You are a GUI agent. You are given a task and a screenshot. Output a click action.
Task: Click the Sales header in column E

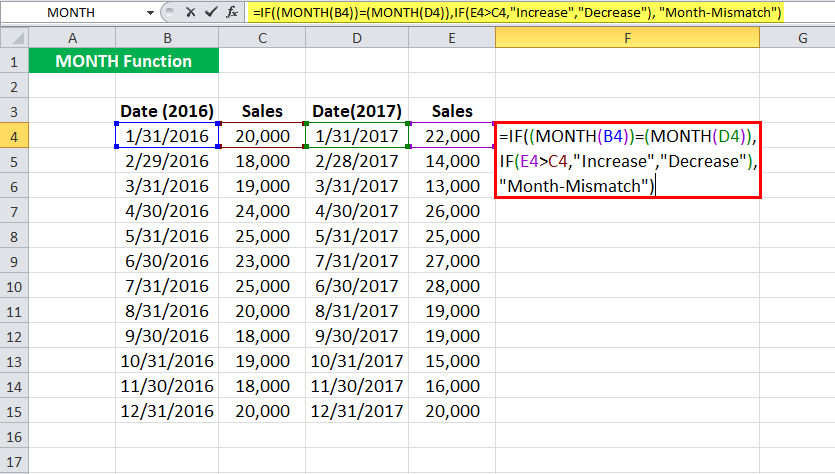tap(452, 111)
